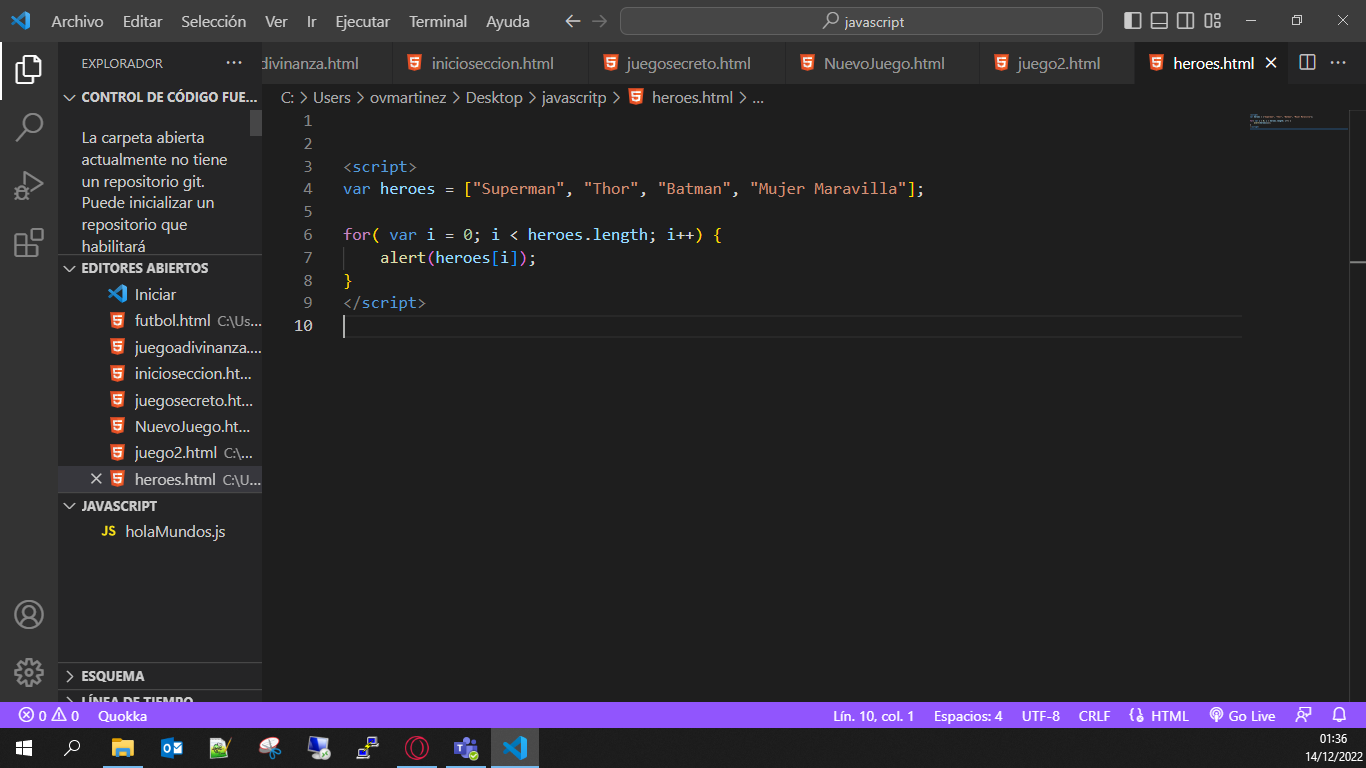Open editor more actions ellipsis

click(1338, 63)
